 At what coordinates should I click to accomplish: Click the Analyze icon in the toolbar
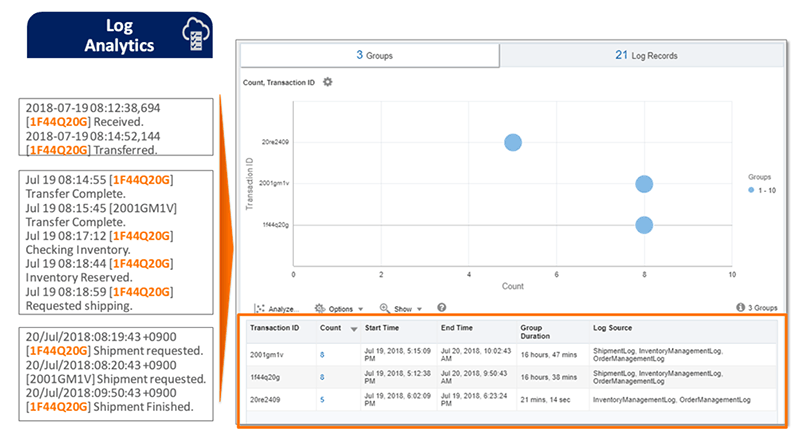[x=260, y=309]
